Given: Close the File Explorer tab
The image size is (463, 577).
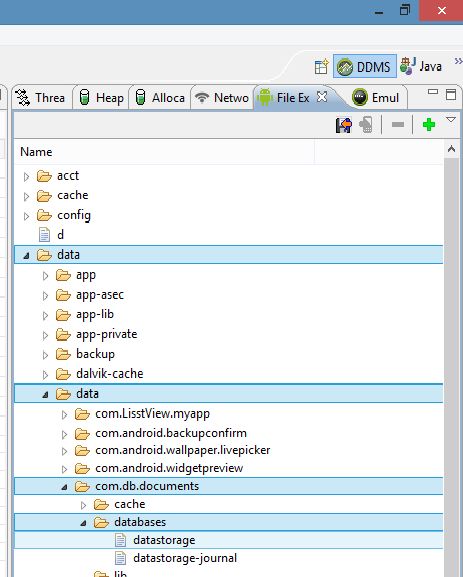Looking at the screenshot, I should tap(322, 97).
